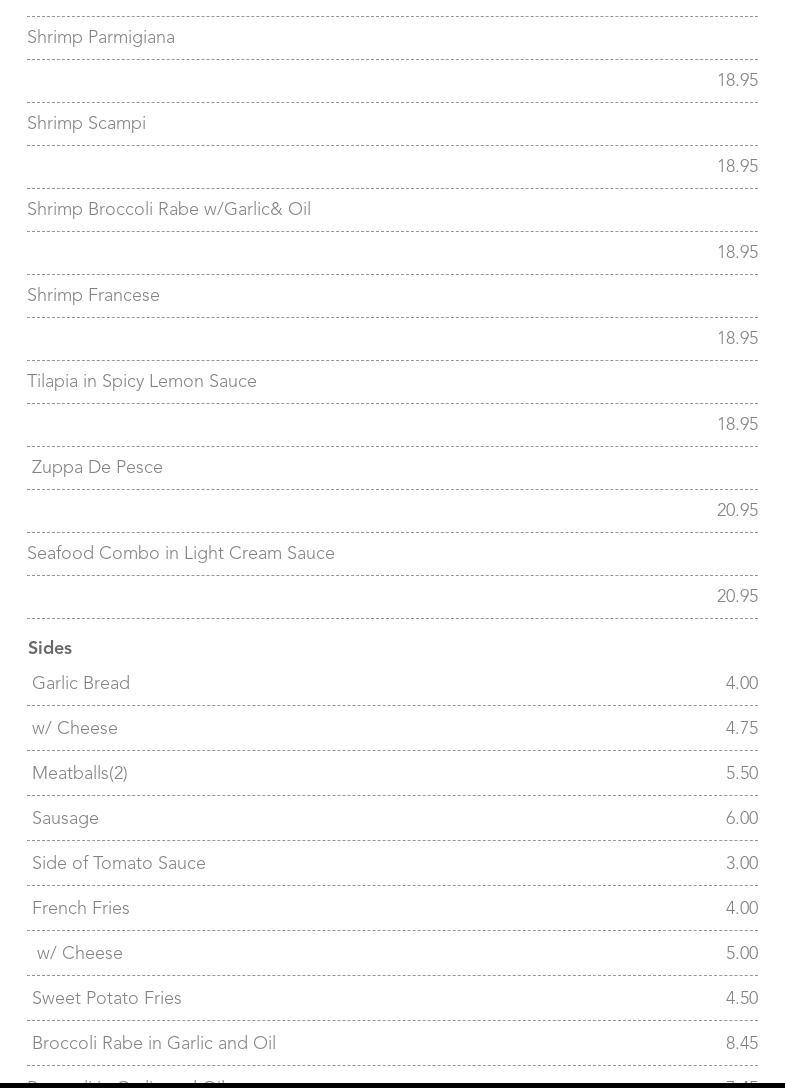Select the Garlic Bread side
The image size is (785, 1088).
[81, 684]
